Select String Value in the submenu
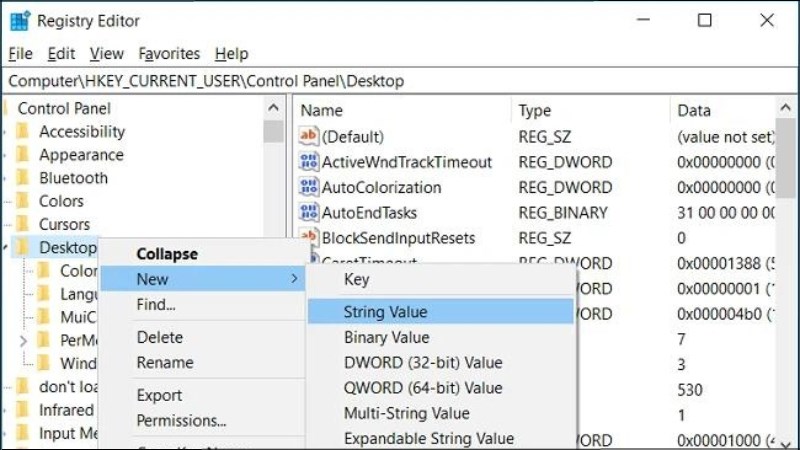The width and height of the screenshot is (800, 450). [x=441, y=312]
